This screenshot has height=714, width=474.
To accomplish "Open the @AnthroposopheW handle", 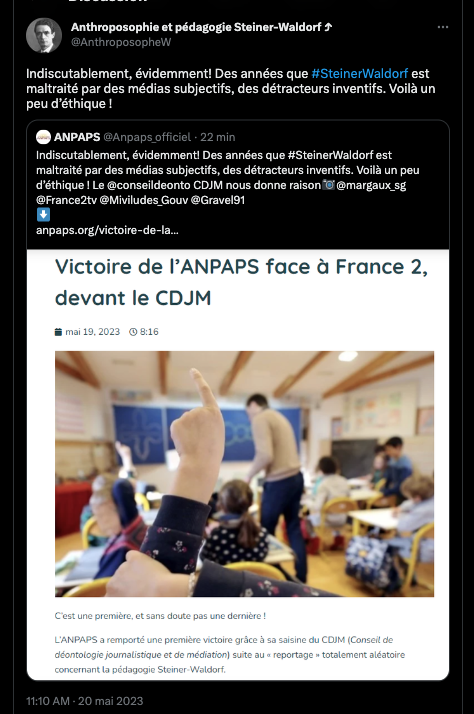I will click(121, 42).
